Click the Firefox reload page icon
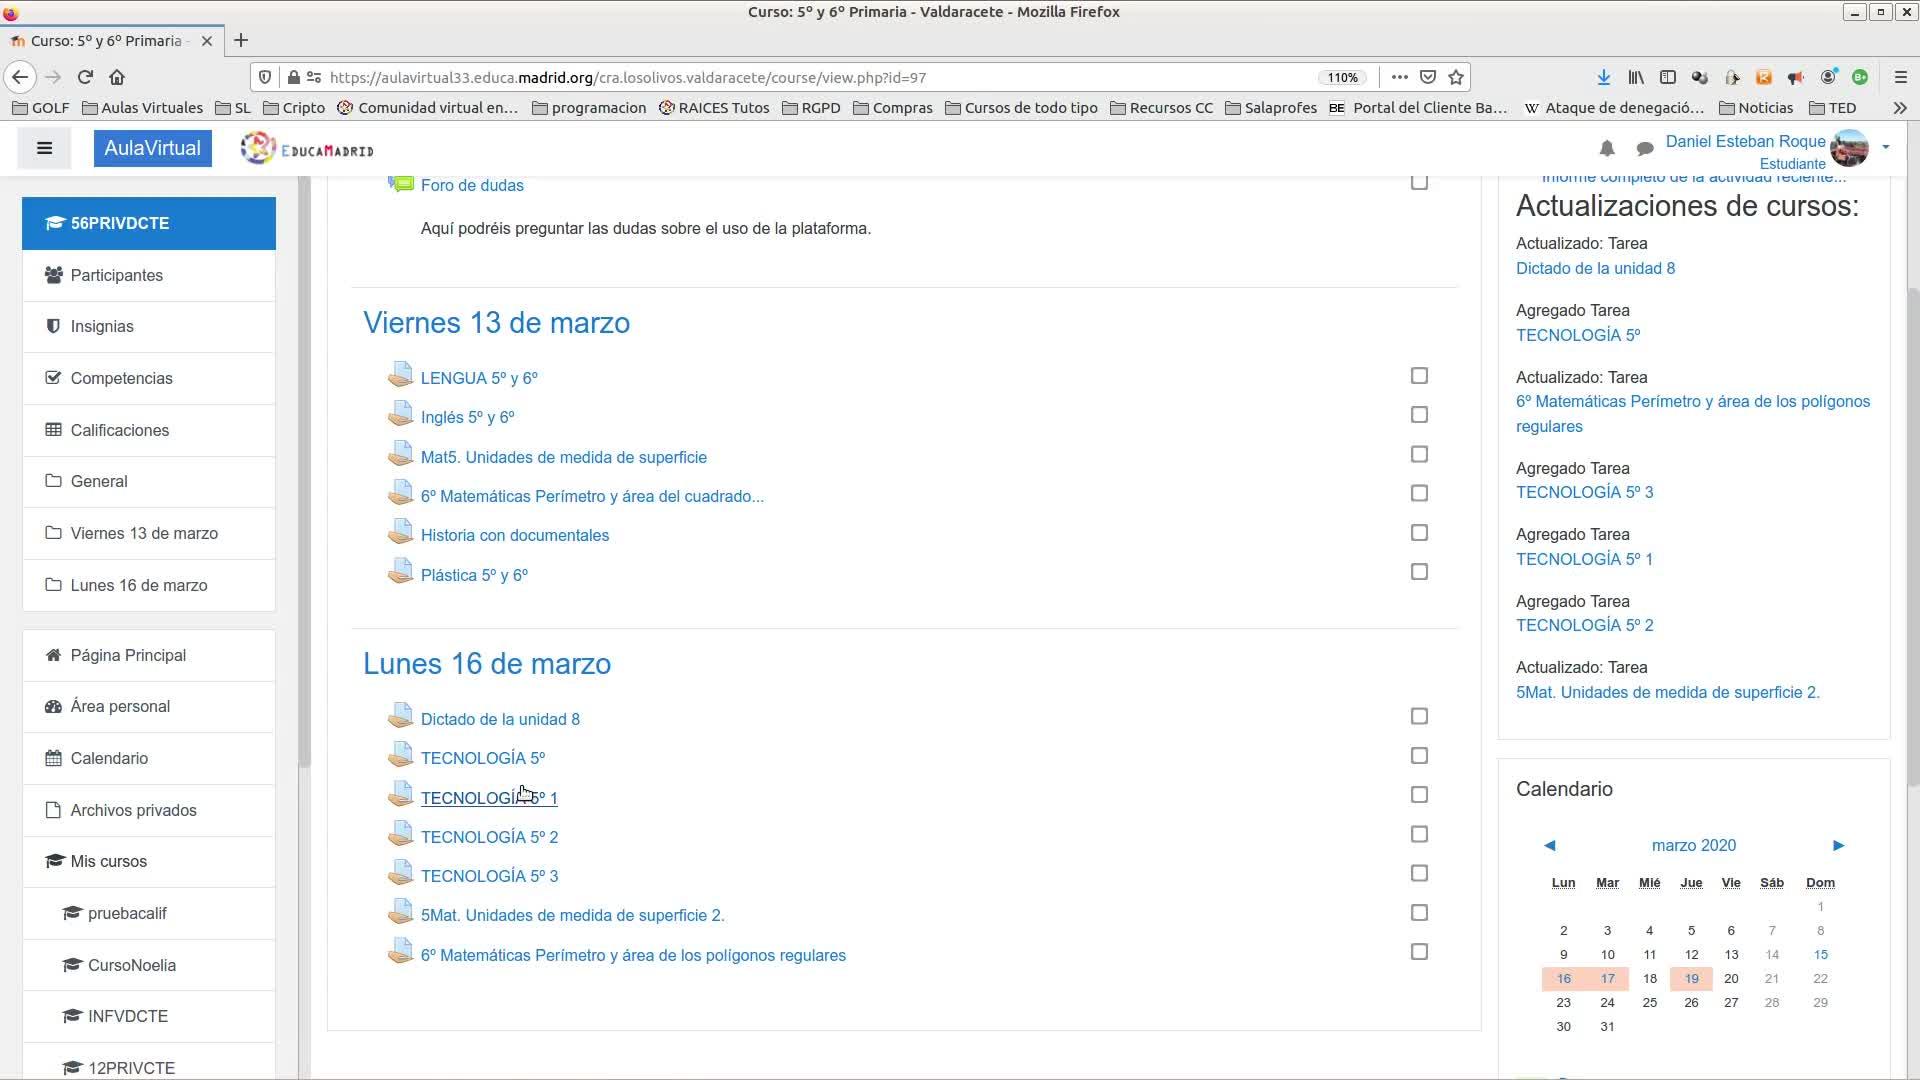 (85, 77)
